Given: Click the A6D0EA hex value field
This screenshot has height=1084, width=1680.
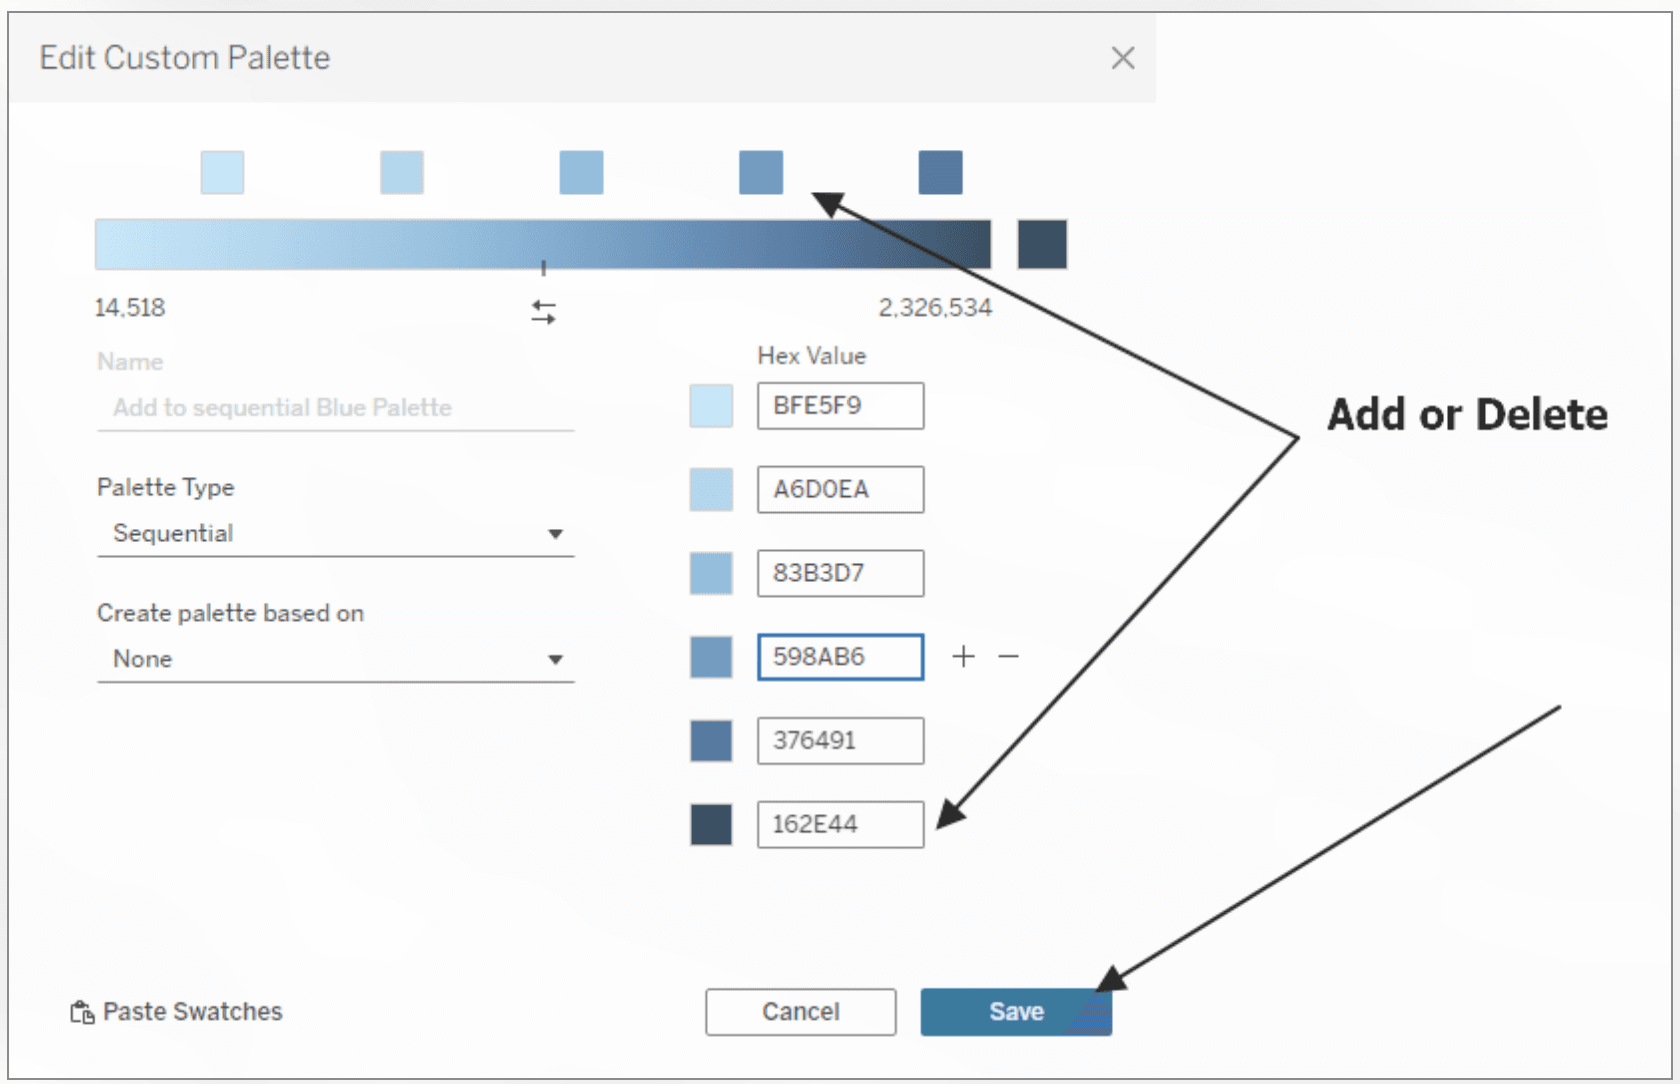Looking at the screenshot, I should click(840, 490).
